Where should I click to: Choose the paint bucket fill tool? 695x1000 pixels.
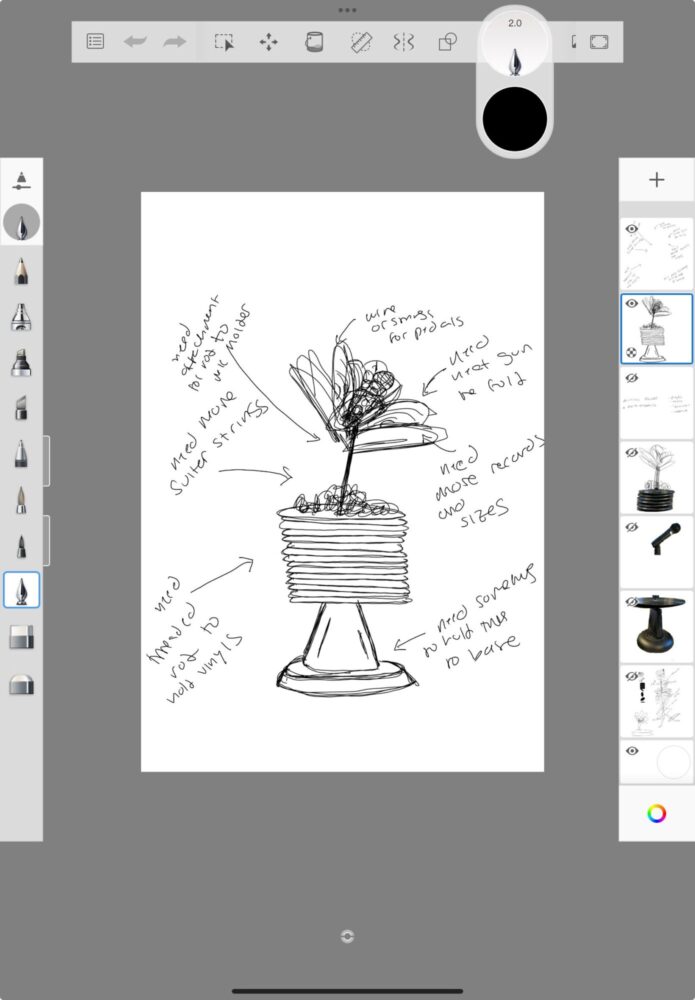313,42
